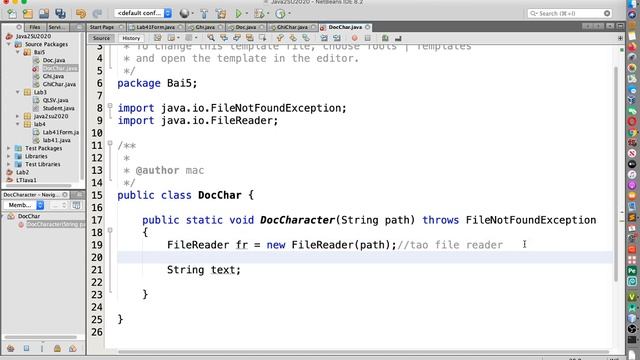Switch to the Files panel tab
The image size is (640, 360).
point(35,27)
